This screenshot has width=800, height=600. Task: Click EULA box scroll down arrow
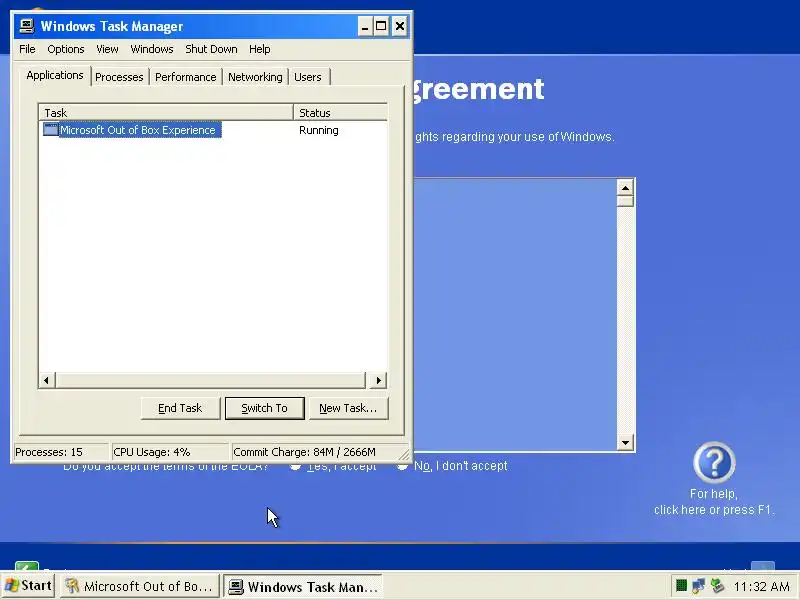625,442
